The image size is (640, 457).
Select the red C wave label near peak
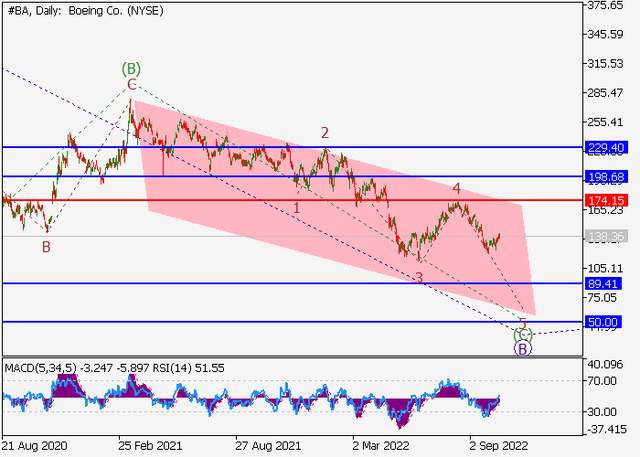point(131,85)
